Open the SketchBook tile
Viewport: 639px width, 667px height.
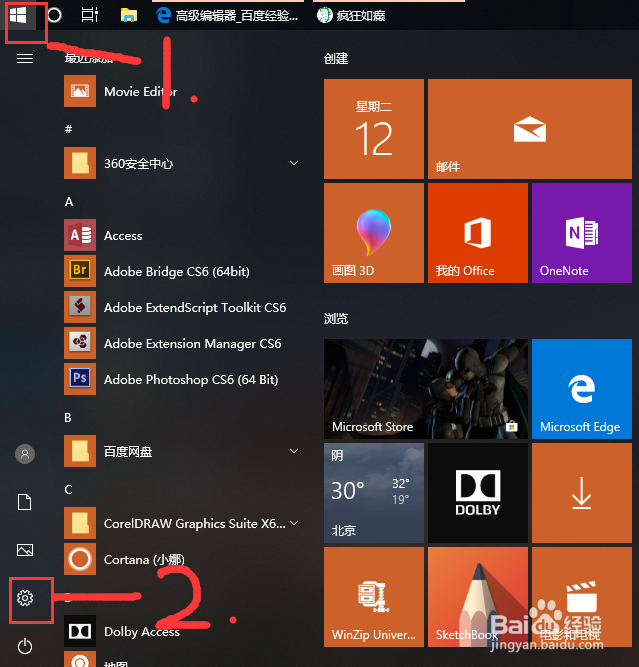pyautogui.click(x=478, y=597)
